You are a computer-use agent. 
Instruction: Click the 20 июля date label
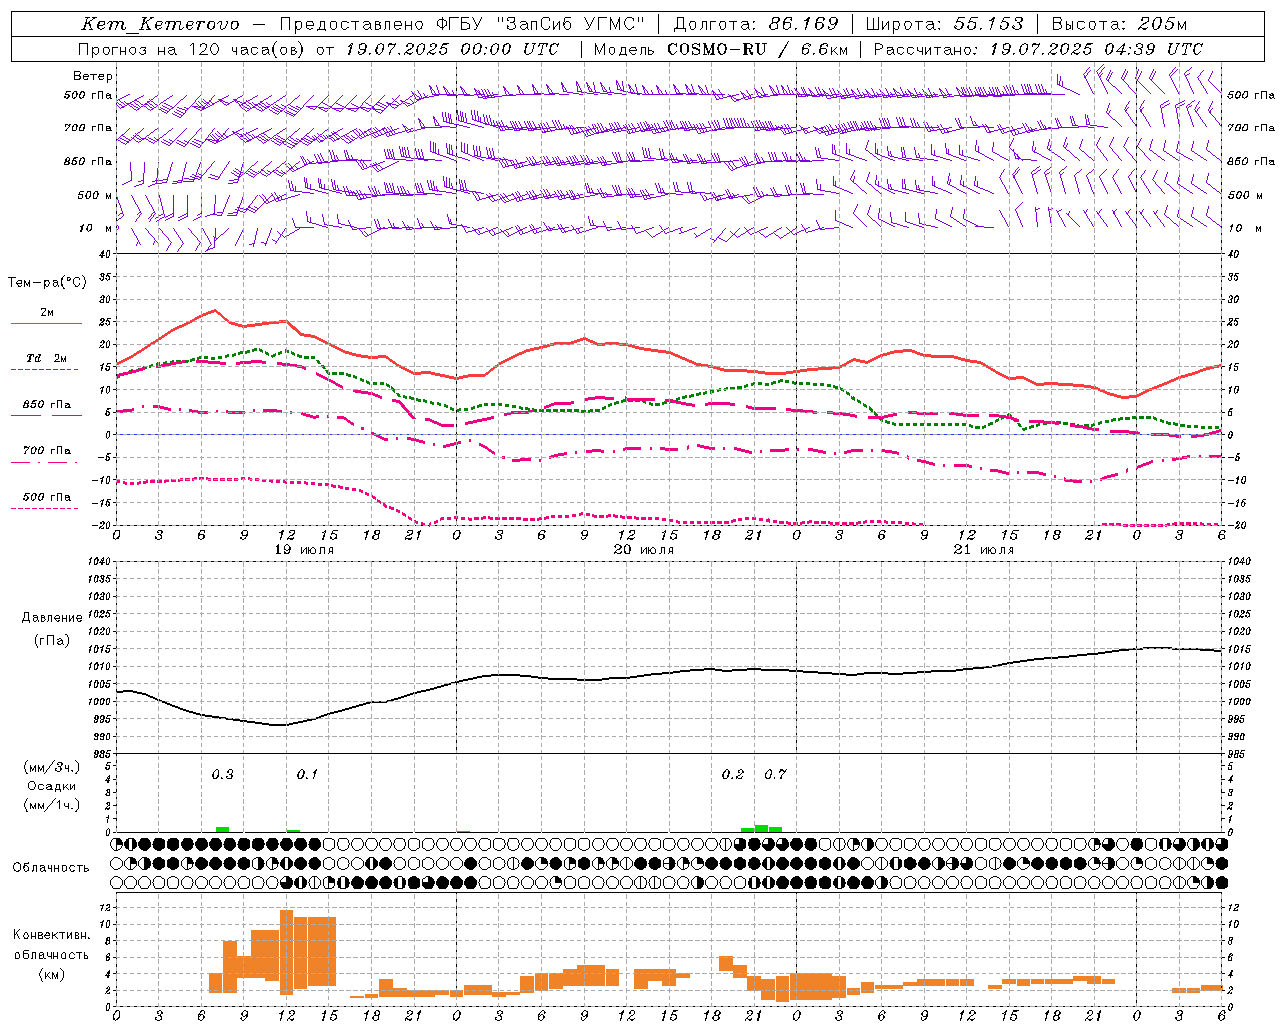pos(644,549)
